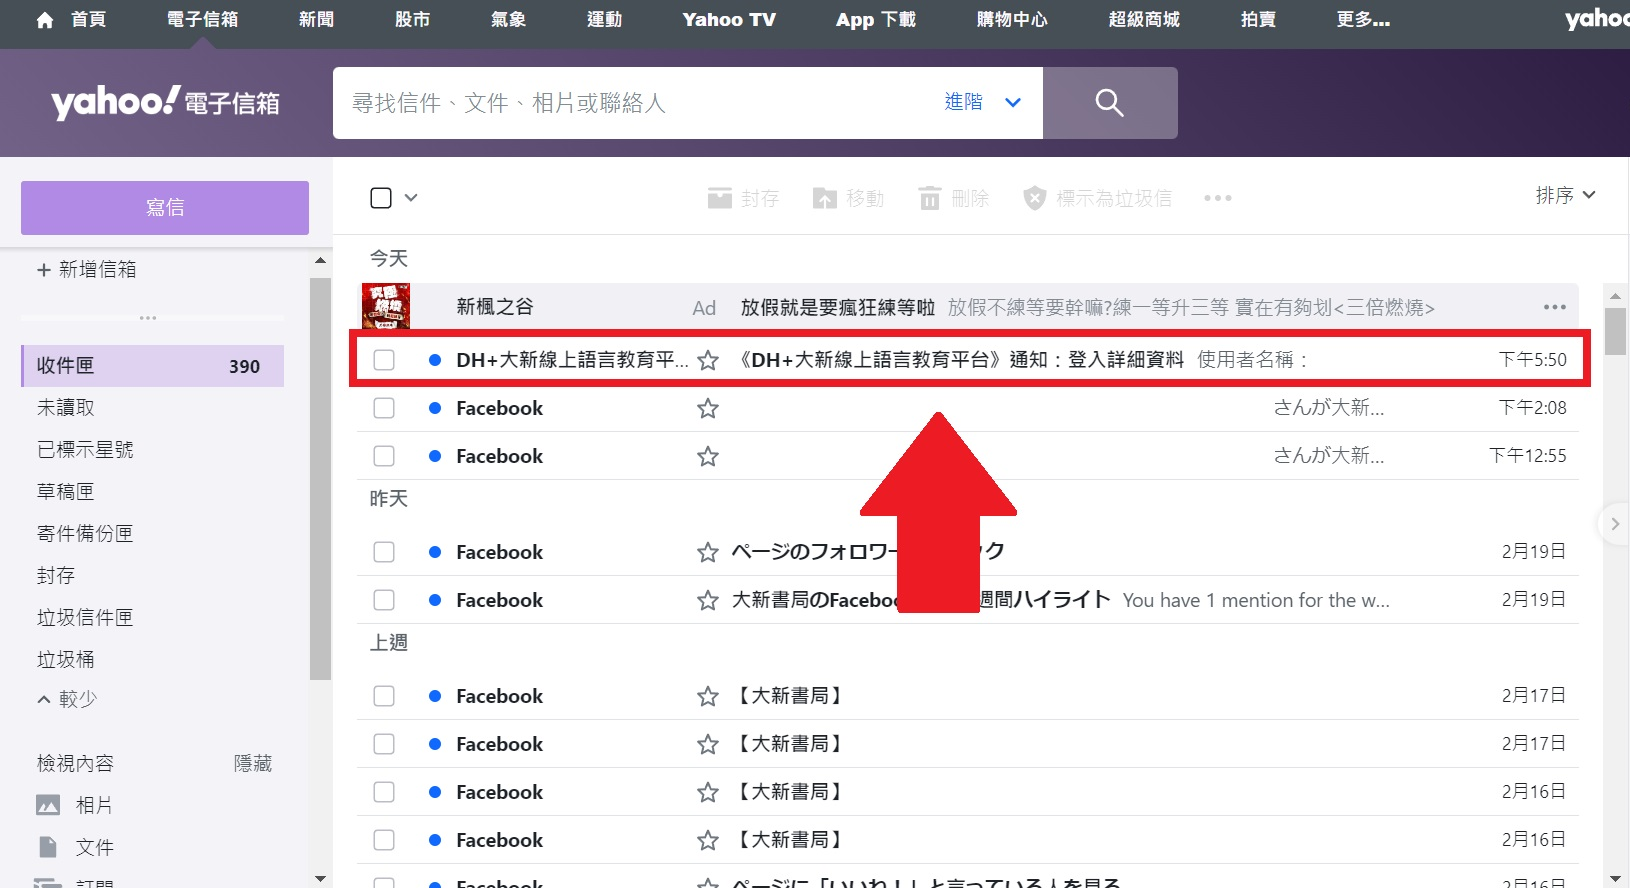Viewport: 1630px width, 888px height.
Task: Click the magnifier search button
Action: [1109, 103]
